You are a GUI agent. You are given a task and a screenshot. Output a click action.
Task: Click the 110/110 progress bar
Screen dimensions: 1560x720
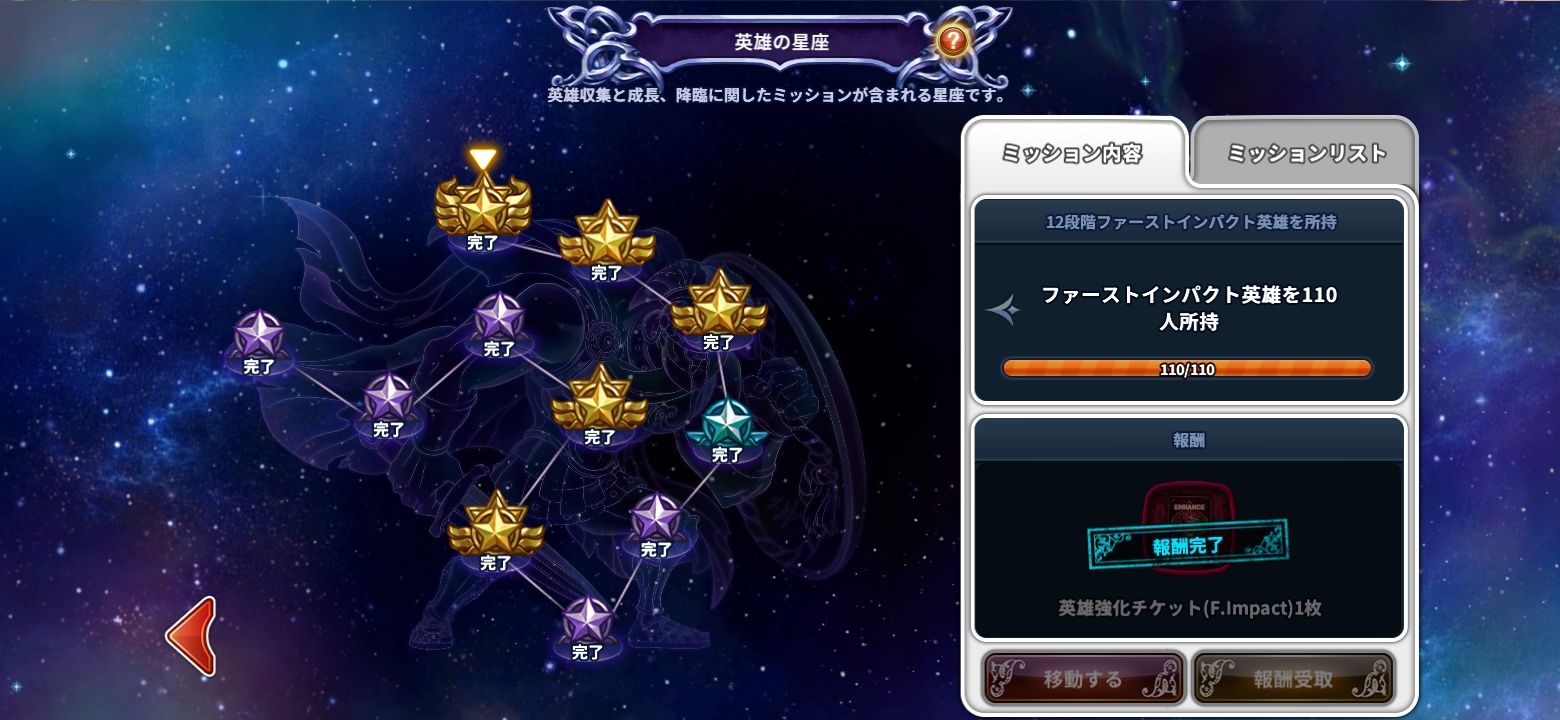pyautogui.click(x=1187, y=369)
